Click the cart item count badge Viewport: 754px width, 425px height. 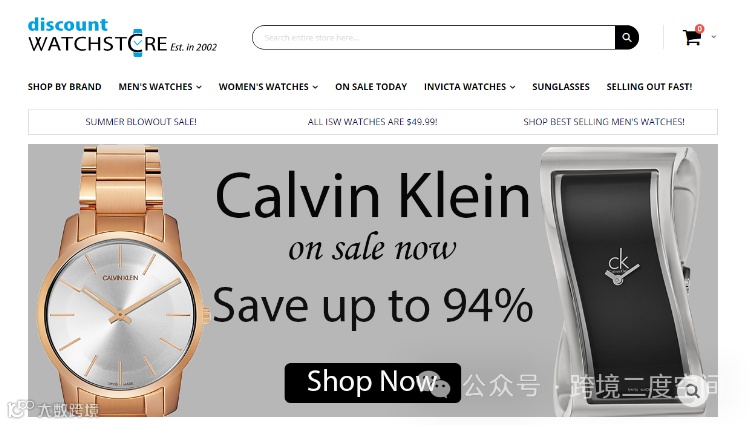tap(699, 29)
